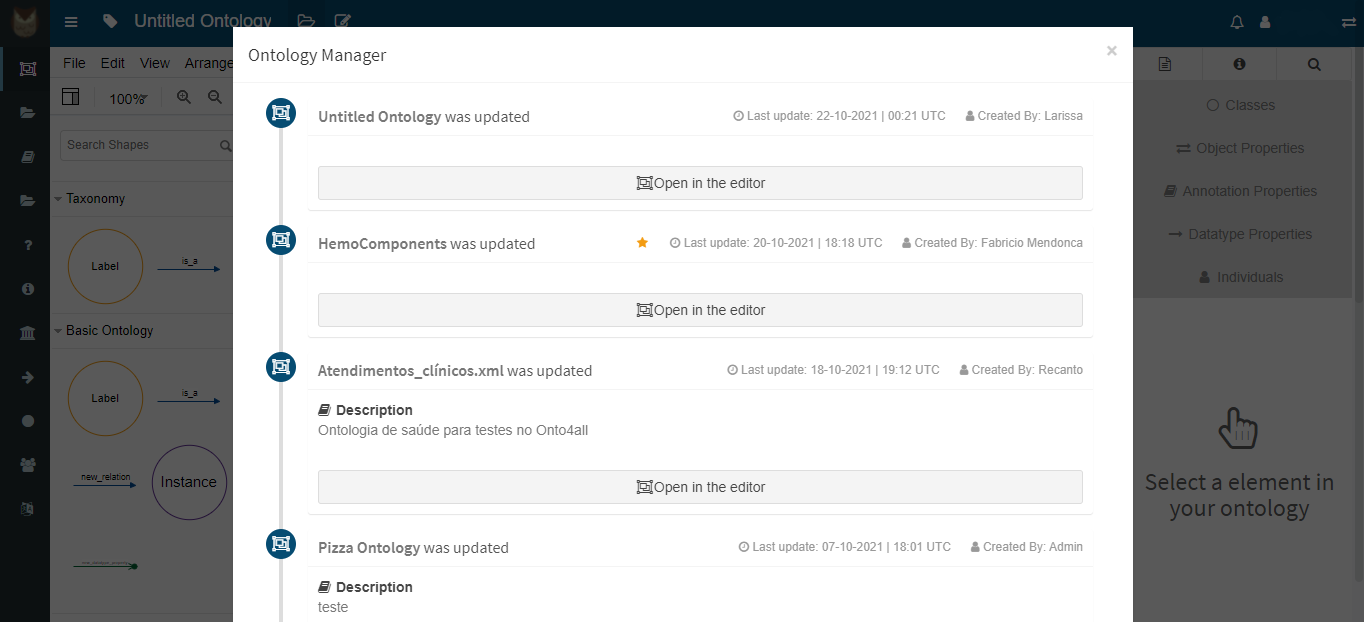Image resolution: width=1364 pixels, height=622 pixels.
Task: Click the Search Shapes input field
Action: click(x=140, y=145)
